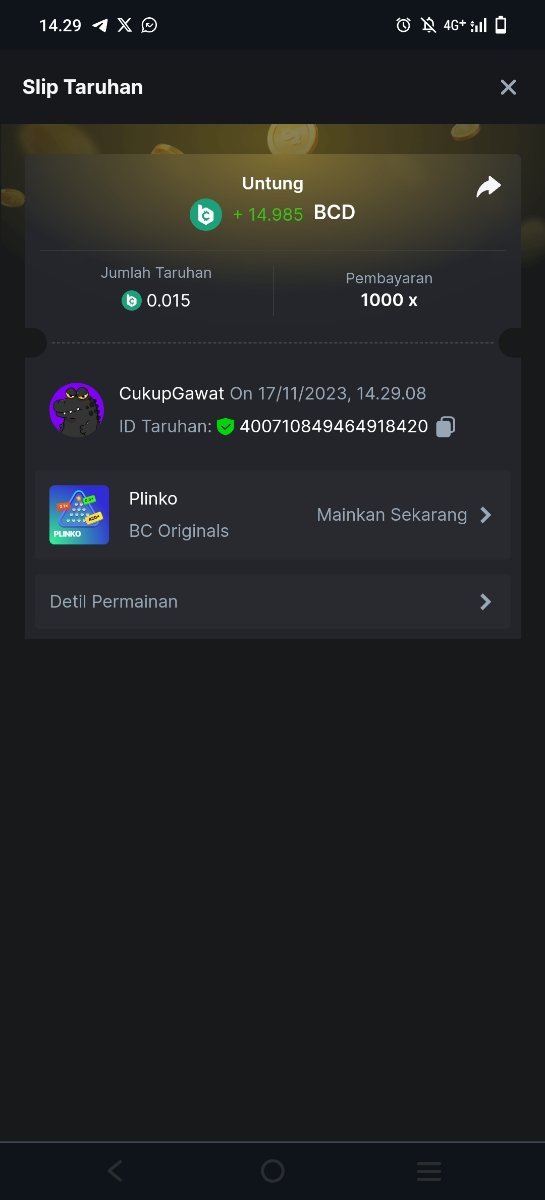Viewport: 545px width, 1200px height.
Task: Tap the WhatsApp notification icon
Action: pos(149,25)
